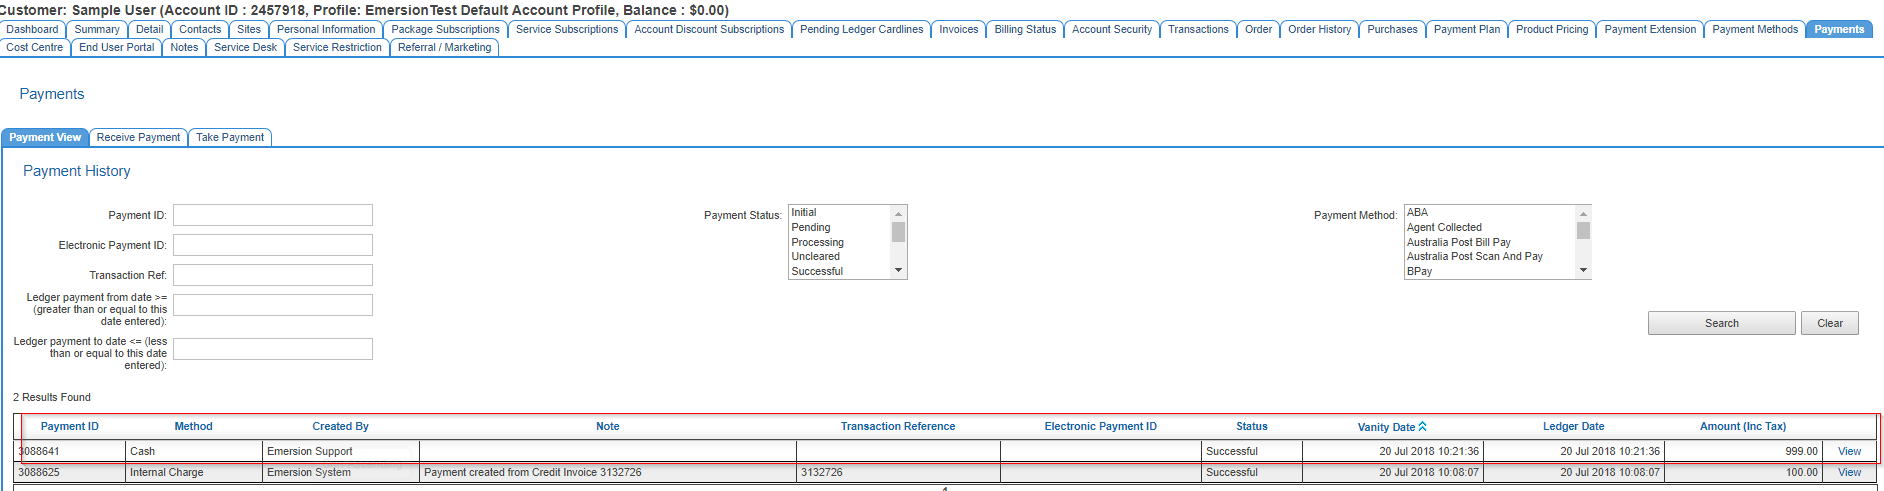Select 'Uncleared' payment status option
Image resolution: width=1884 pixels, height=491 pixels.
coord(815,257)
